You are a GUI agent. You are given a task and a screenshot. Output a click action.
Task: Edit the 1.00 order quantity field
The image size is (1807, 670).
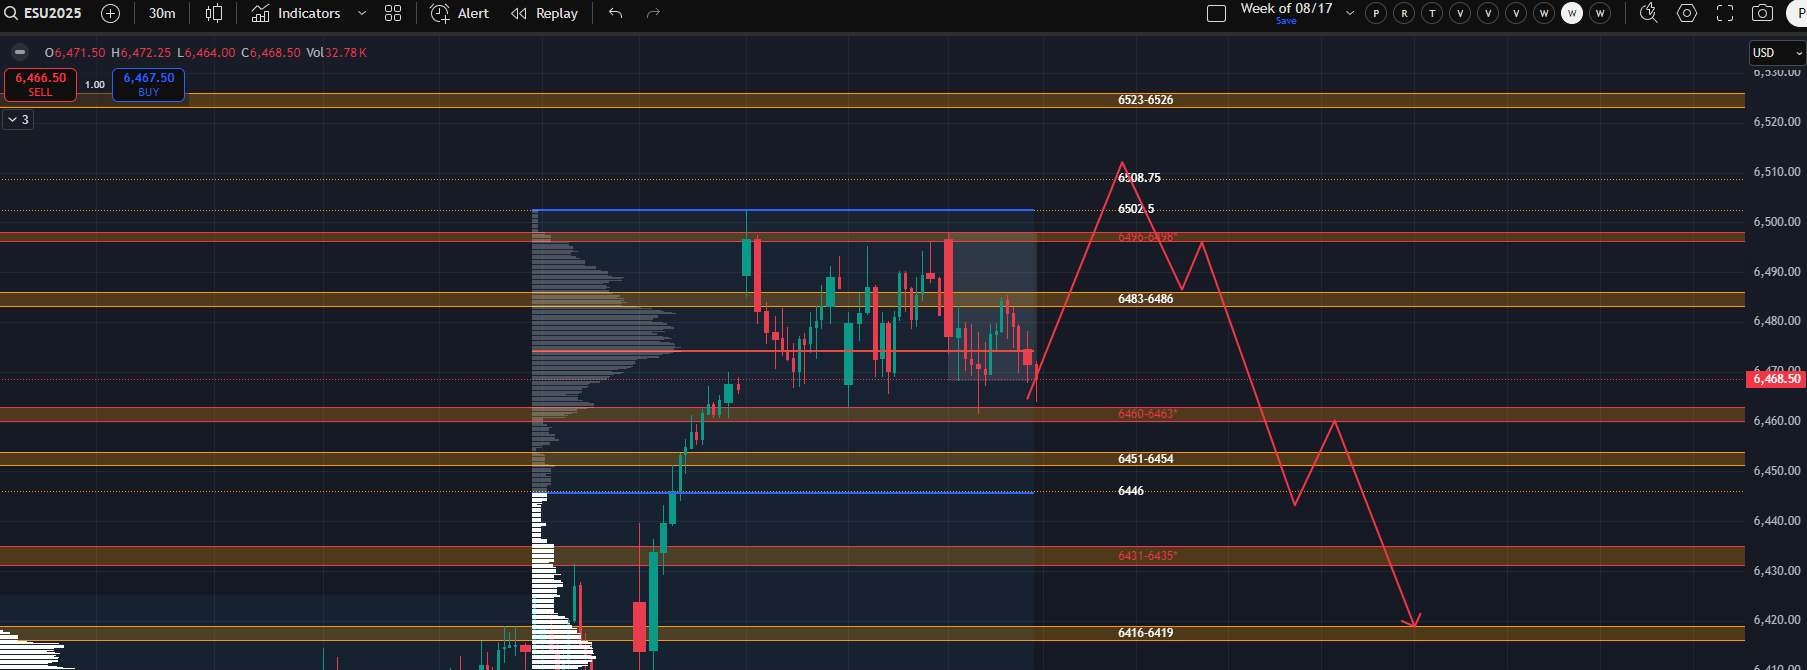click(95, 84)
